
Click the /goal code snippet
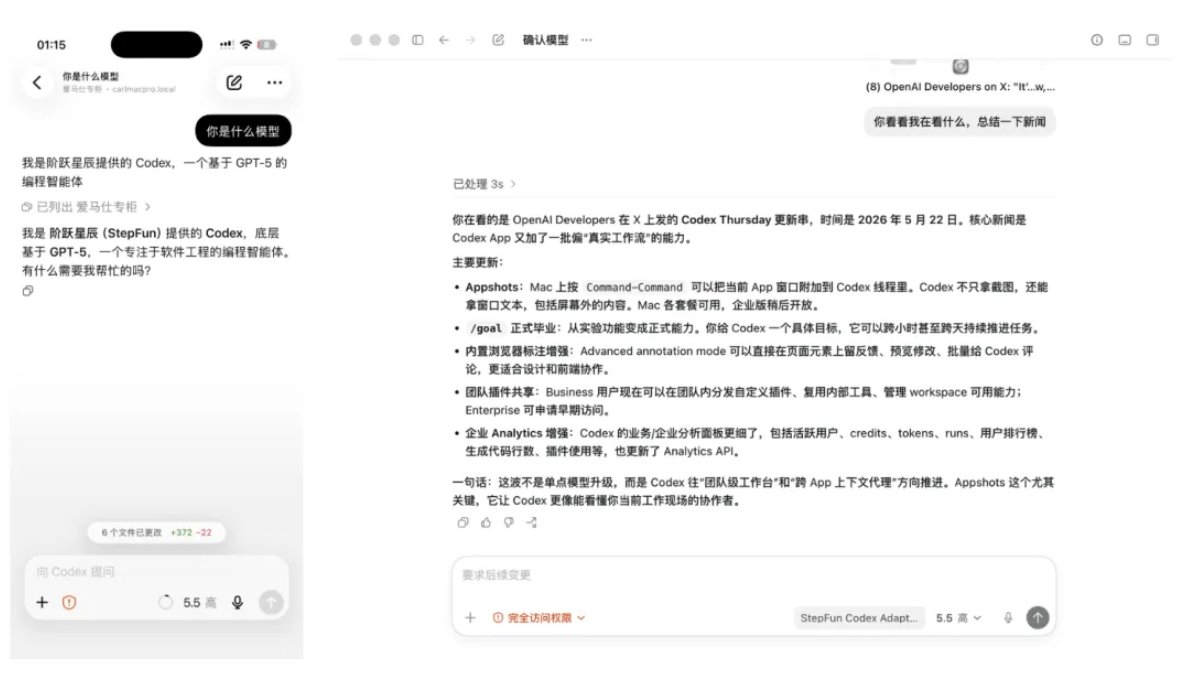click(x=486, y=328)
